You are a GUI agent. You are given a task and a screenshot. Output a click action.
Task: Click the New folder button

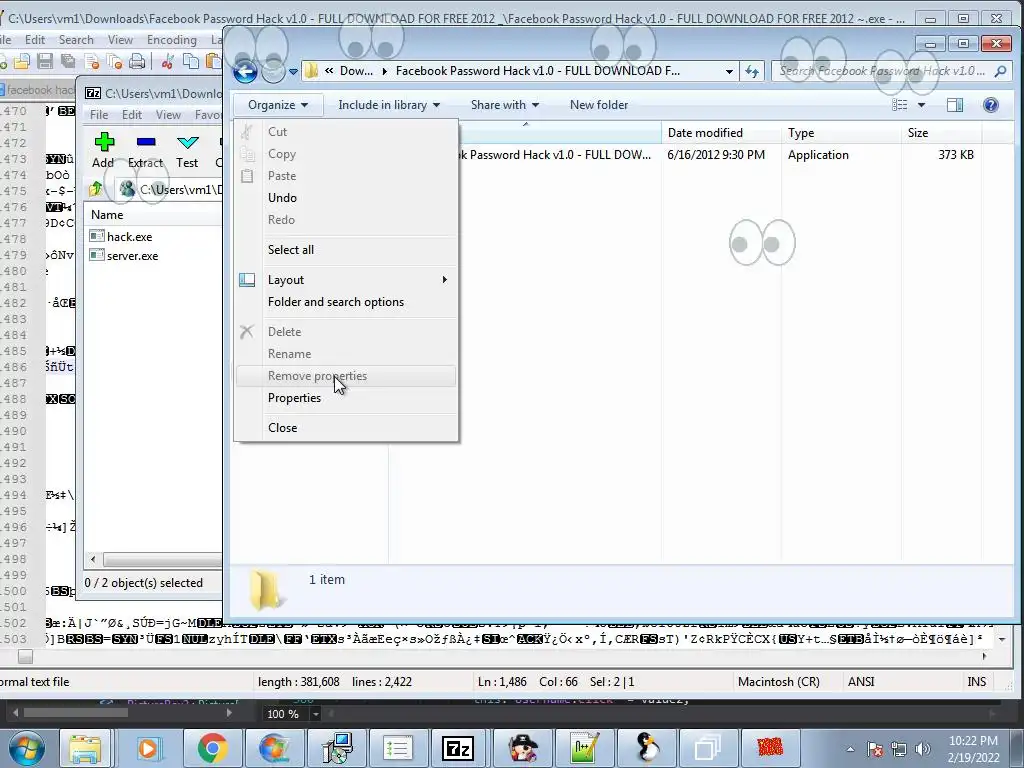(x=599, y=105)
